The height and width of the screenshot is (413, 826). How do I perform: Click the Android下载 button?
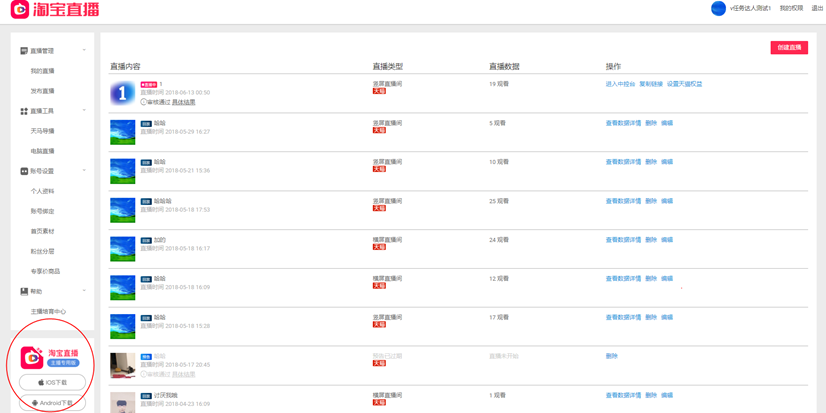point(53,403)
